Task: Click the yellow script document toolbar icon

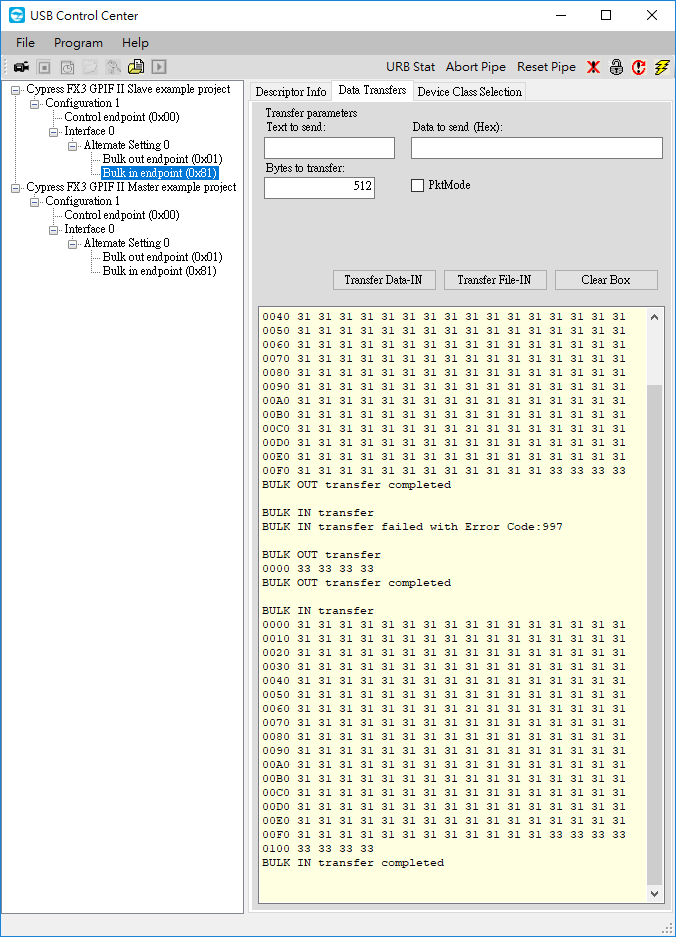Action: (x=136, y=66)
